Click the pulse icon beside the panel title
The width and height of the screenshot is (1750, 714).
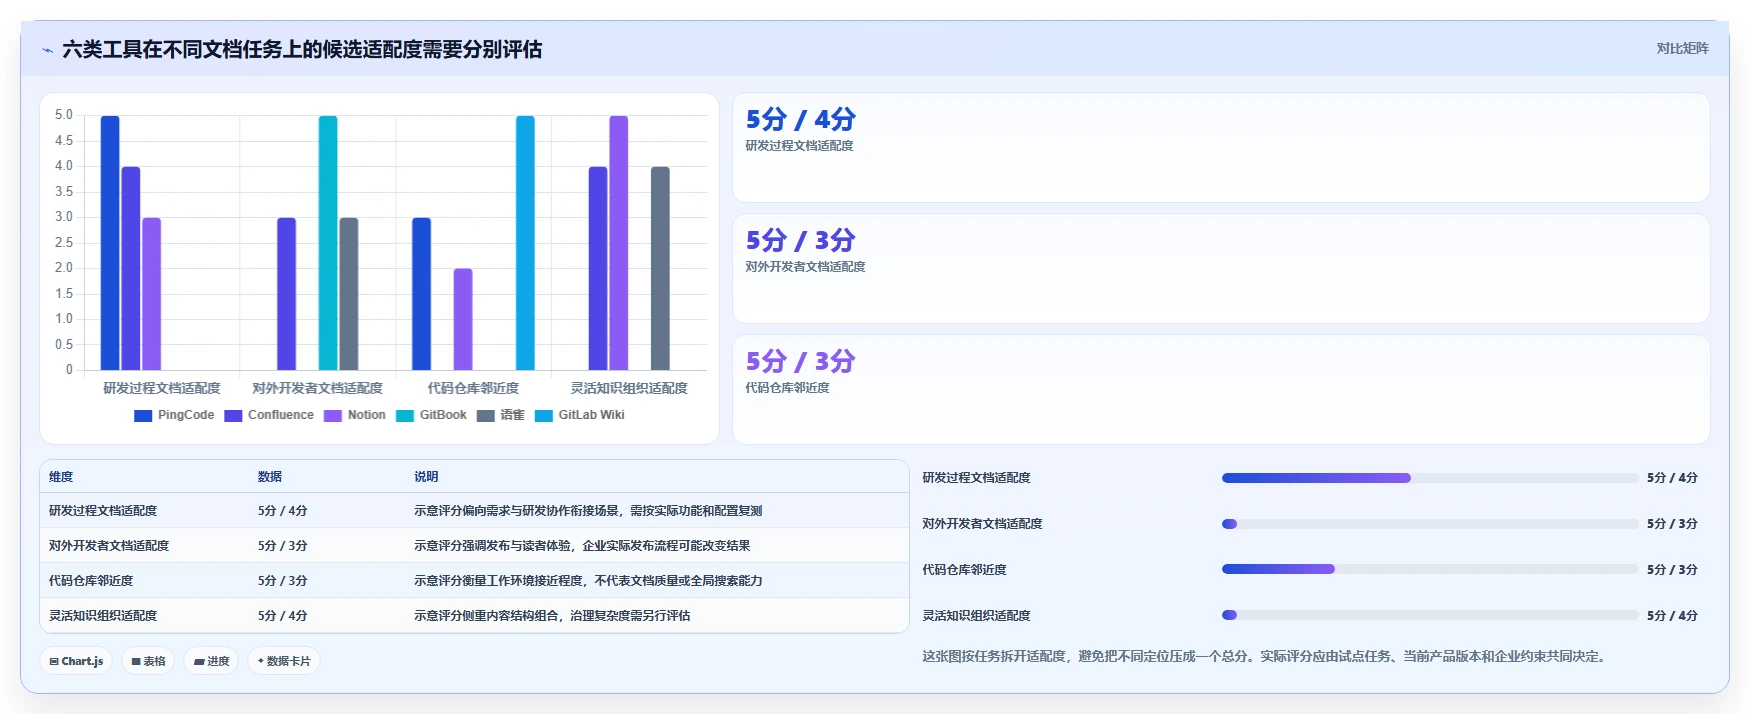[47, 50]
